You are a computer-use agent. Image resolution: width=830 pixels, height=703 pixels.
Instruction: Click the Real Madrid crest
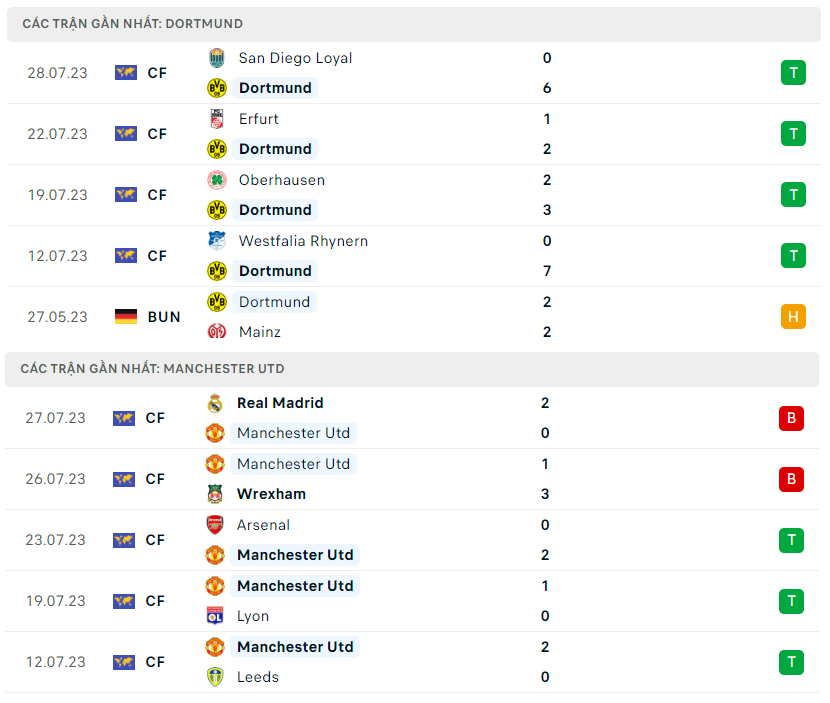[215, 403]
